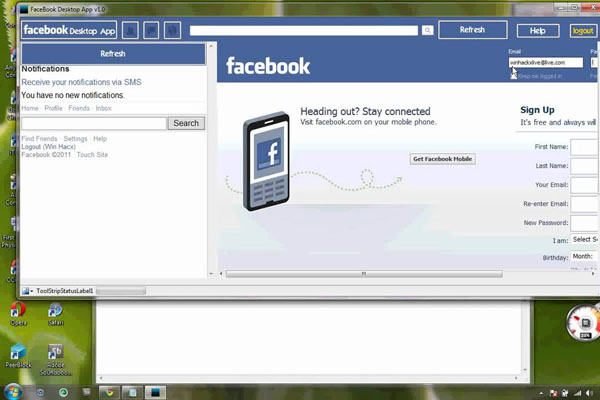The height and width of the screenshot is (400, 600).
Task: Click the Find Friends link
Action: tap(39, 139)
